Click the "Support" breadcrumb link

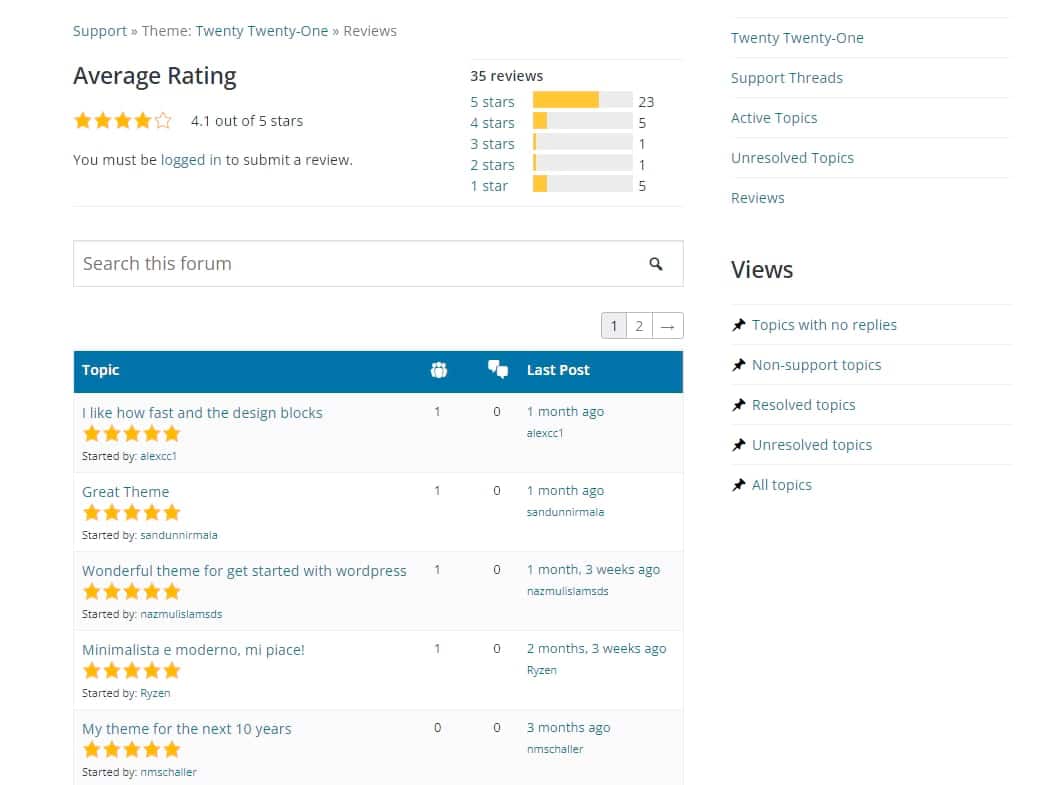100,30
